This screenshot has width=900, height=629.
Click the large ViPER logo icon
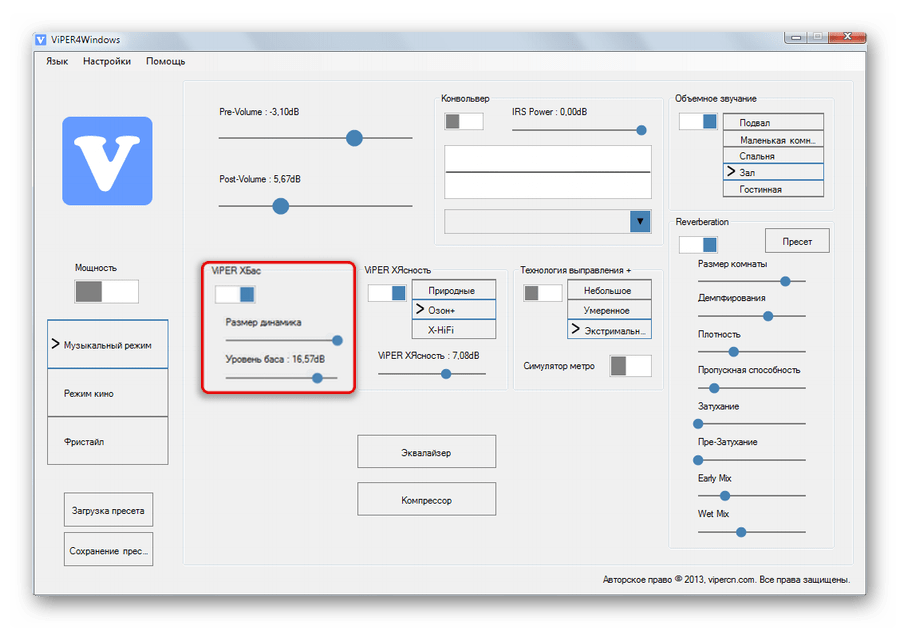107,161
